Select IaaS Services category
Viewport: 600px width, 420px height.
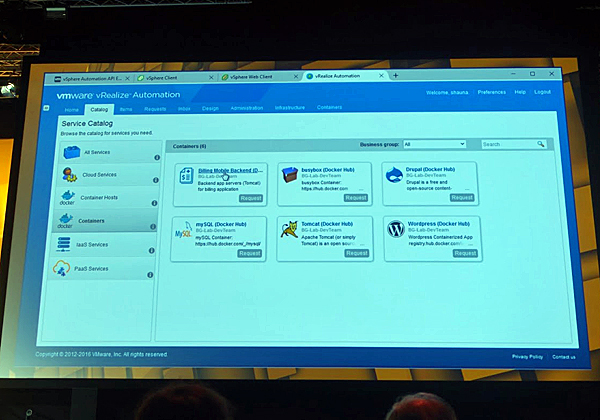[97, 244]
